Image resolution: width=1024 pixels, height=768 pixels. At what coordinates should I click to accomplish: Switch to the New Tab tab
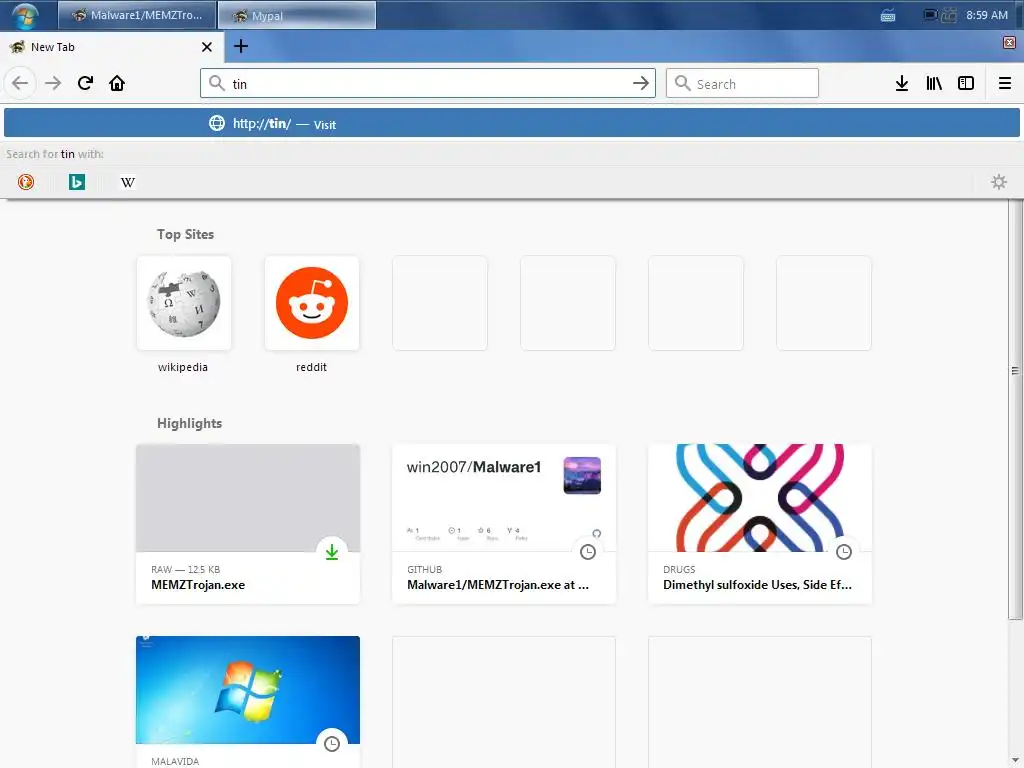[111, 47]
